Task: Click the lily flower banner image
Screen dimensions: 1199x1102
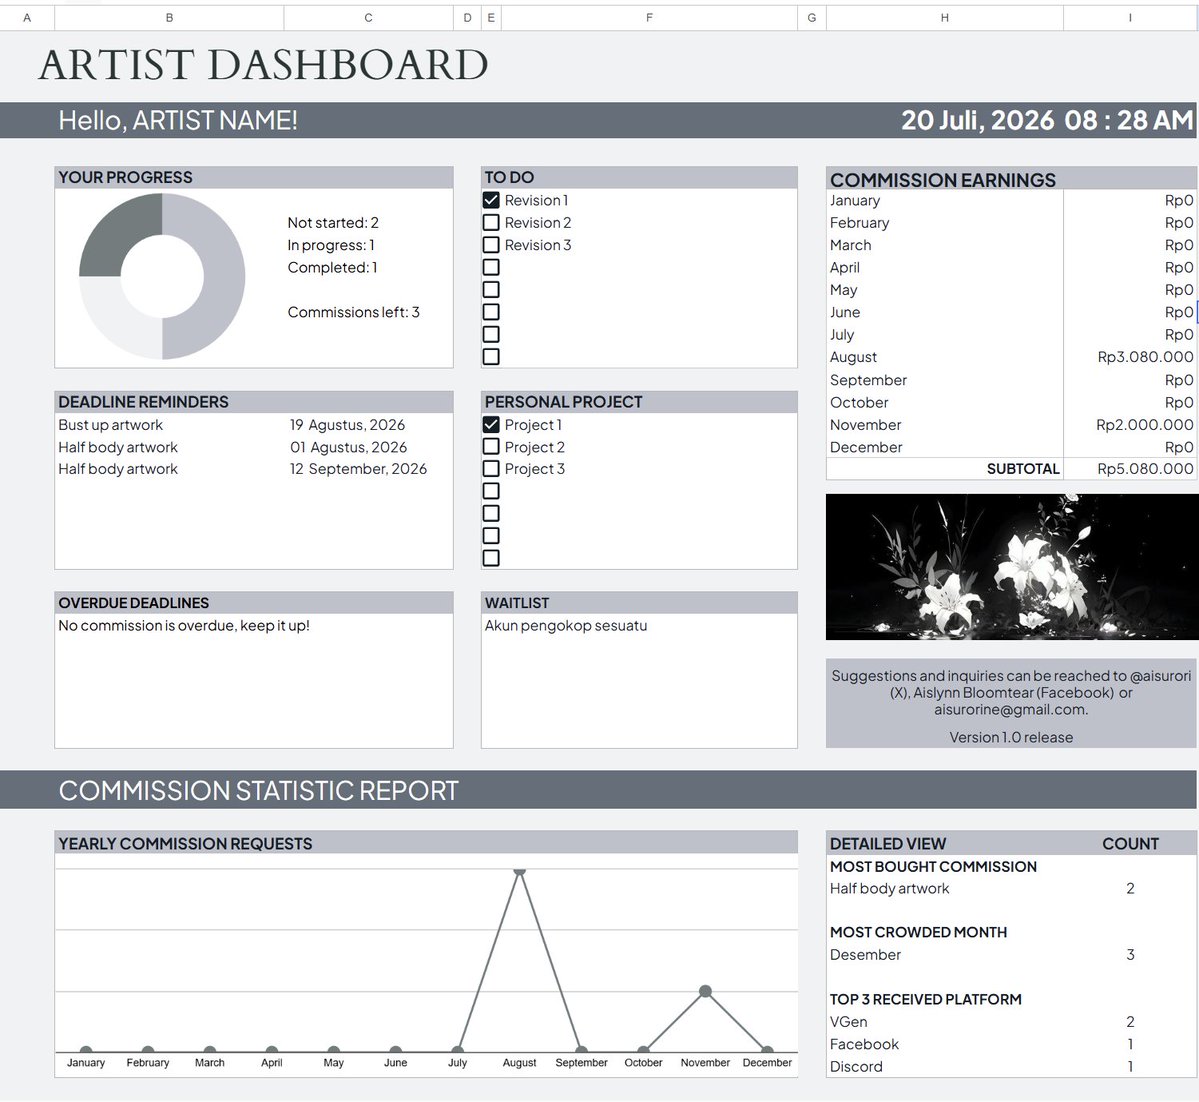Action: [x=1012, y=567]
